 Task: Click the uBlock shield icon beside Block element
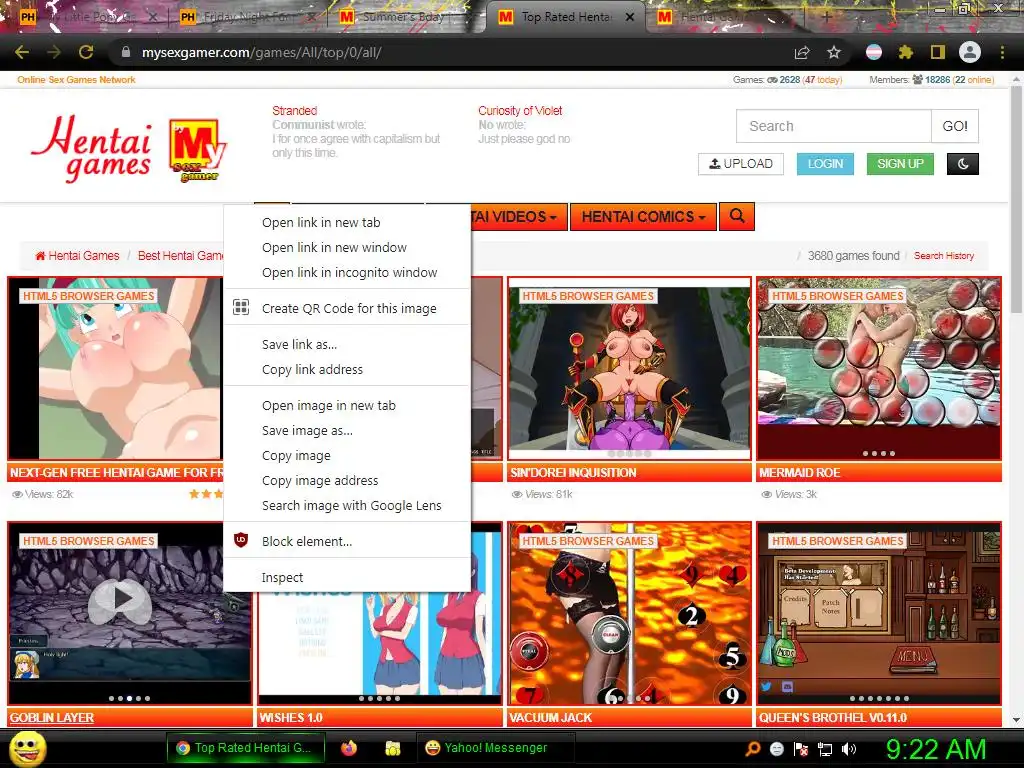tap(241, 540)
